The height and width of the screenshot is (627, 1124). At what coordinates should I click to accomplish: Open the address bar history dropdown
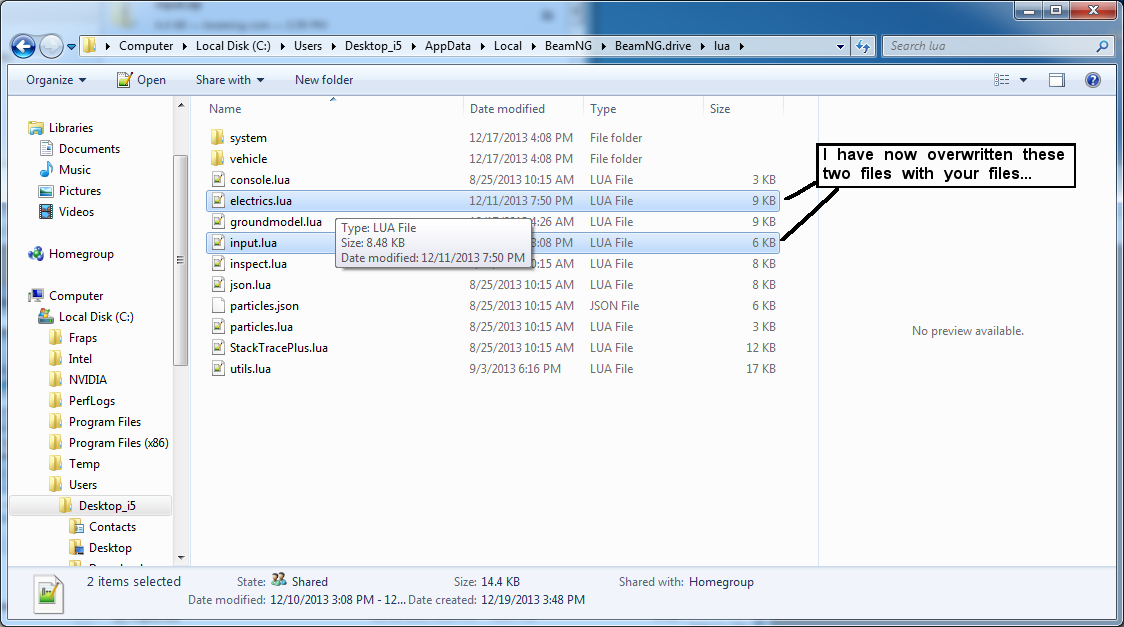840,47
